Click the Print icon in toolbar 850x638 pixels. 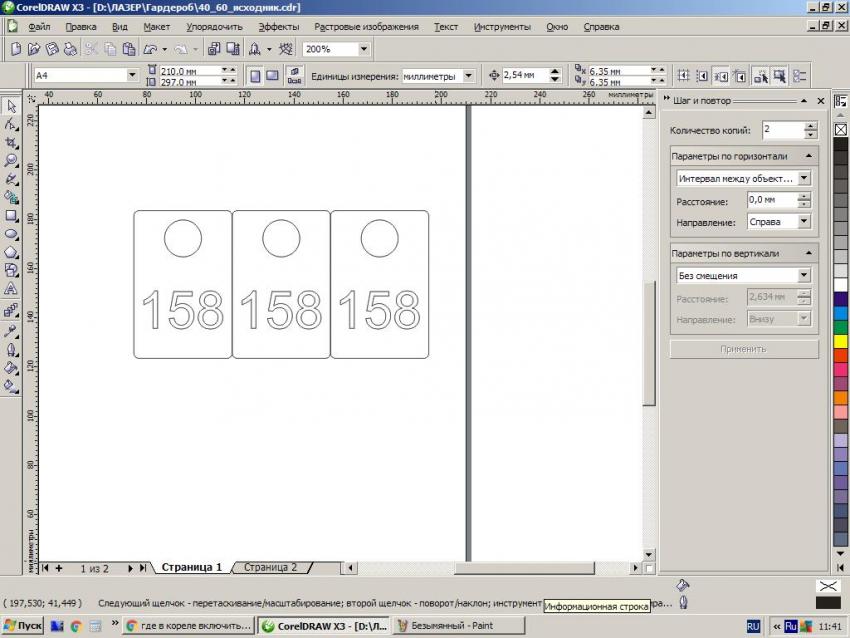pos(69,48)
